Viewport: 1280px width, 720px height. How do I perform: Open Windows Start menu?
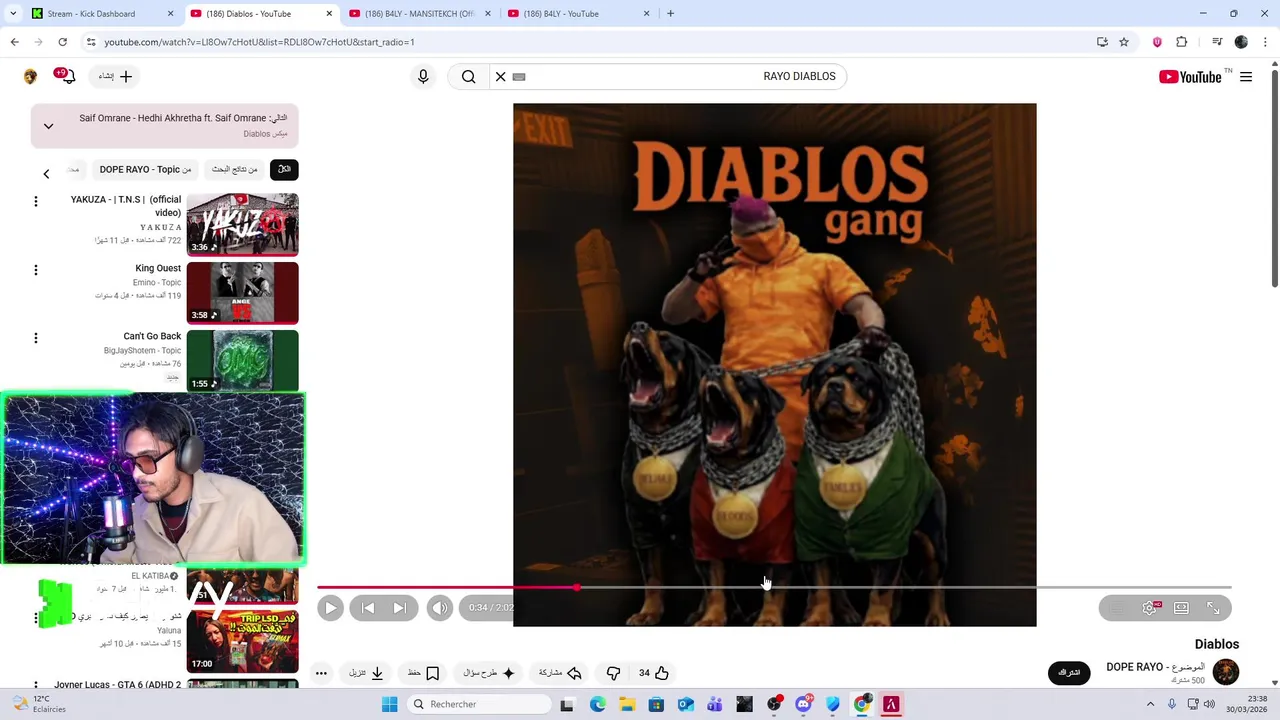tap(389, 704)
